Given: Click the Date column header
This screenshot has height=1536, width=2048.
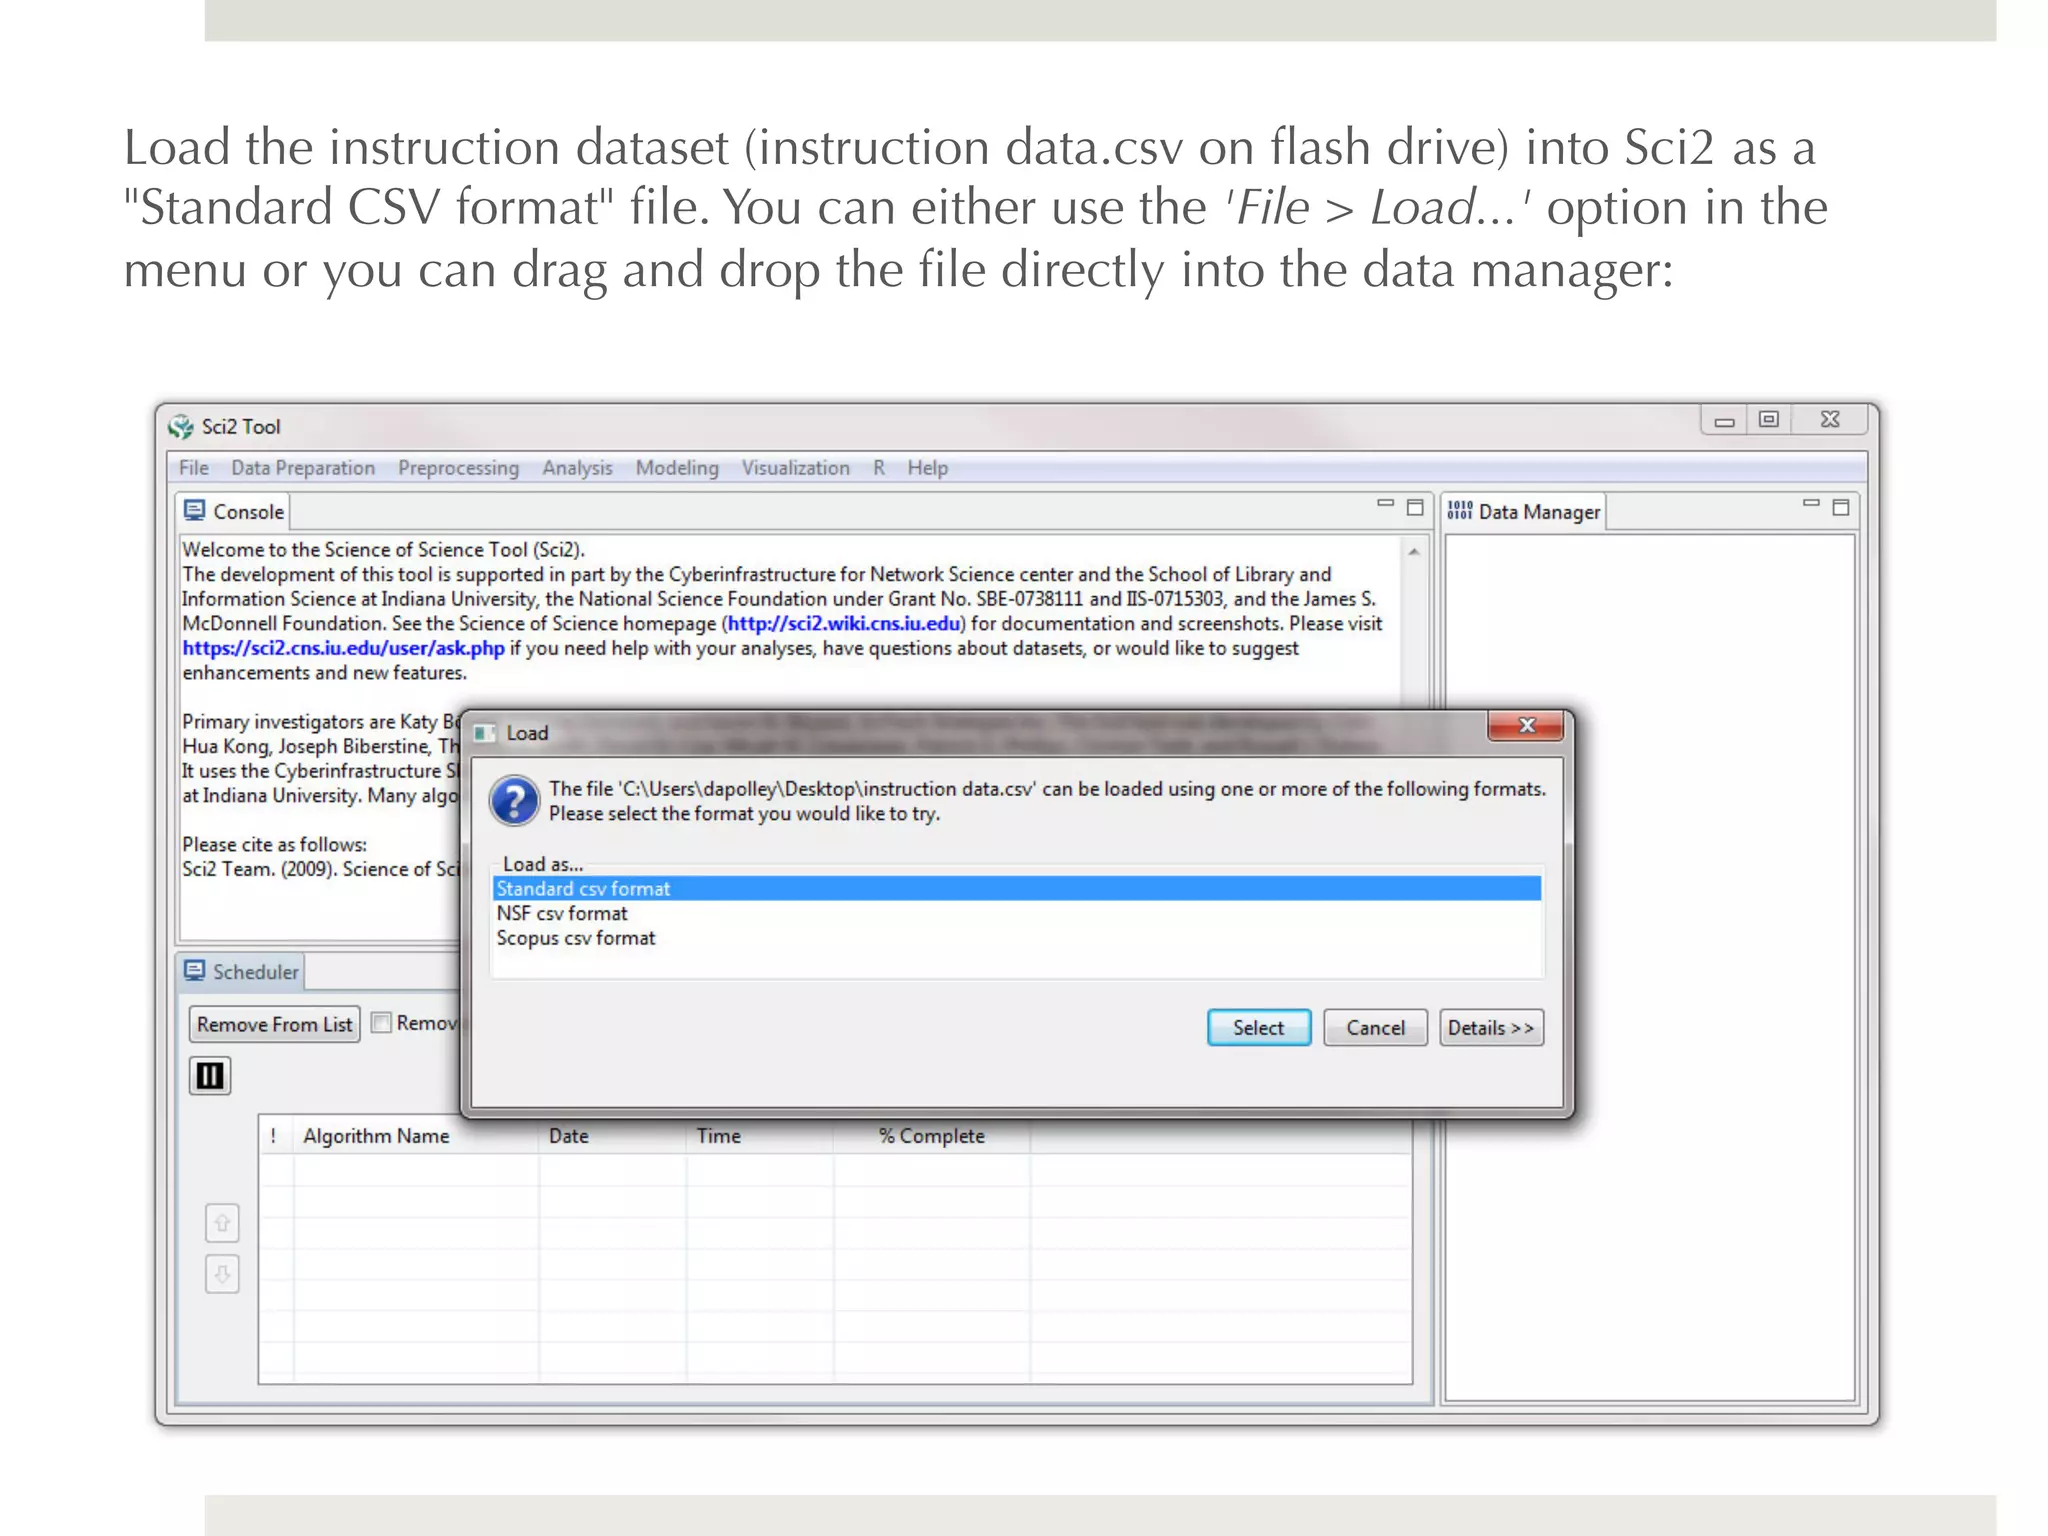Looking at the screenshot, I should (612, 1136).
